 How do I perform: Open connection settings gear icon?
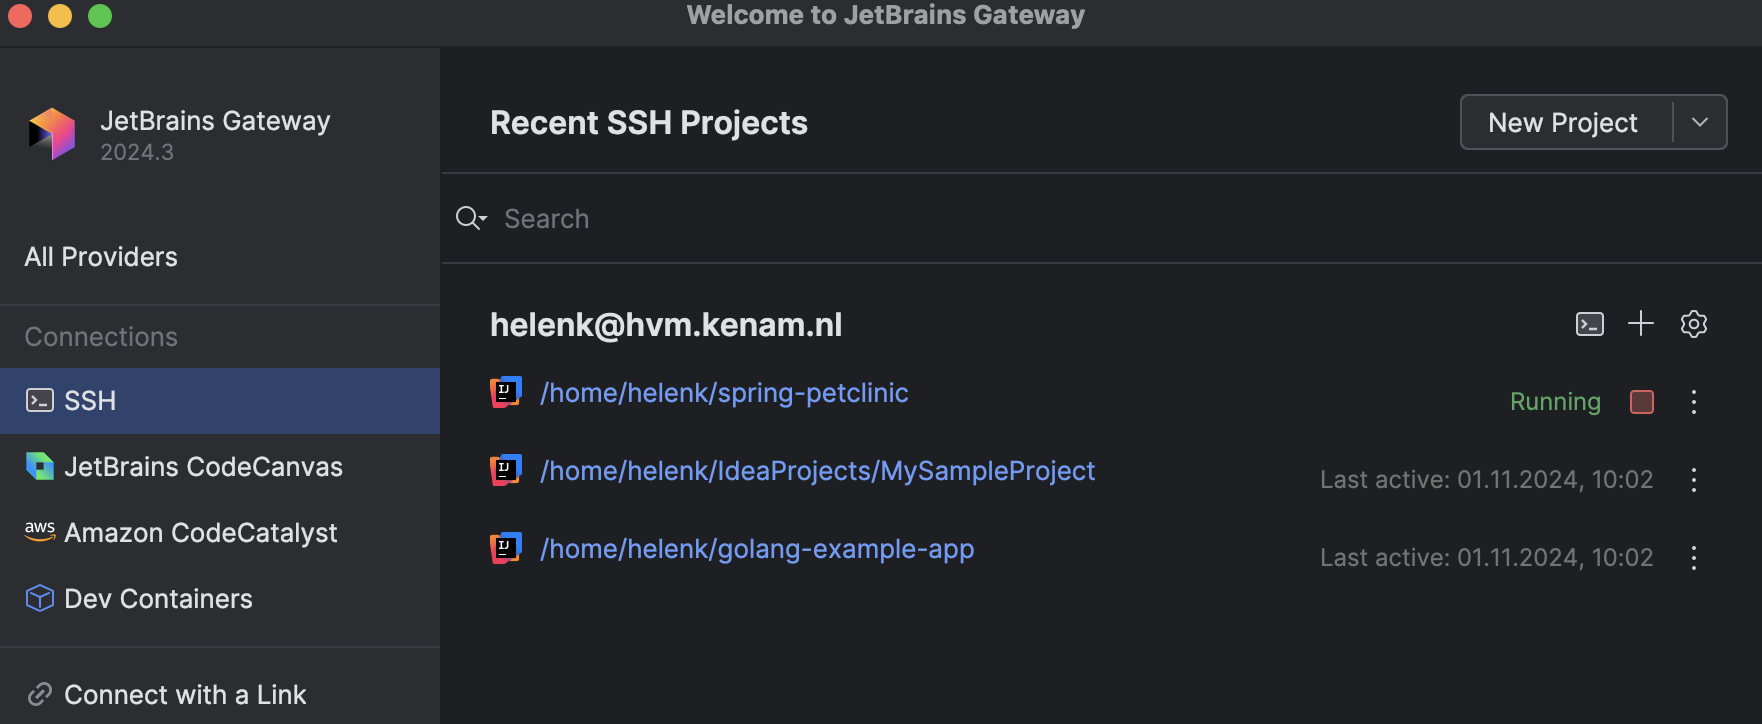[1694, 324]
